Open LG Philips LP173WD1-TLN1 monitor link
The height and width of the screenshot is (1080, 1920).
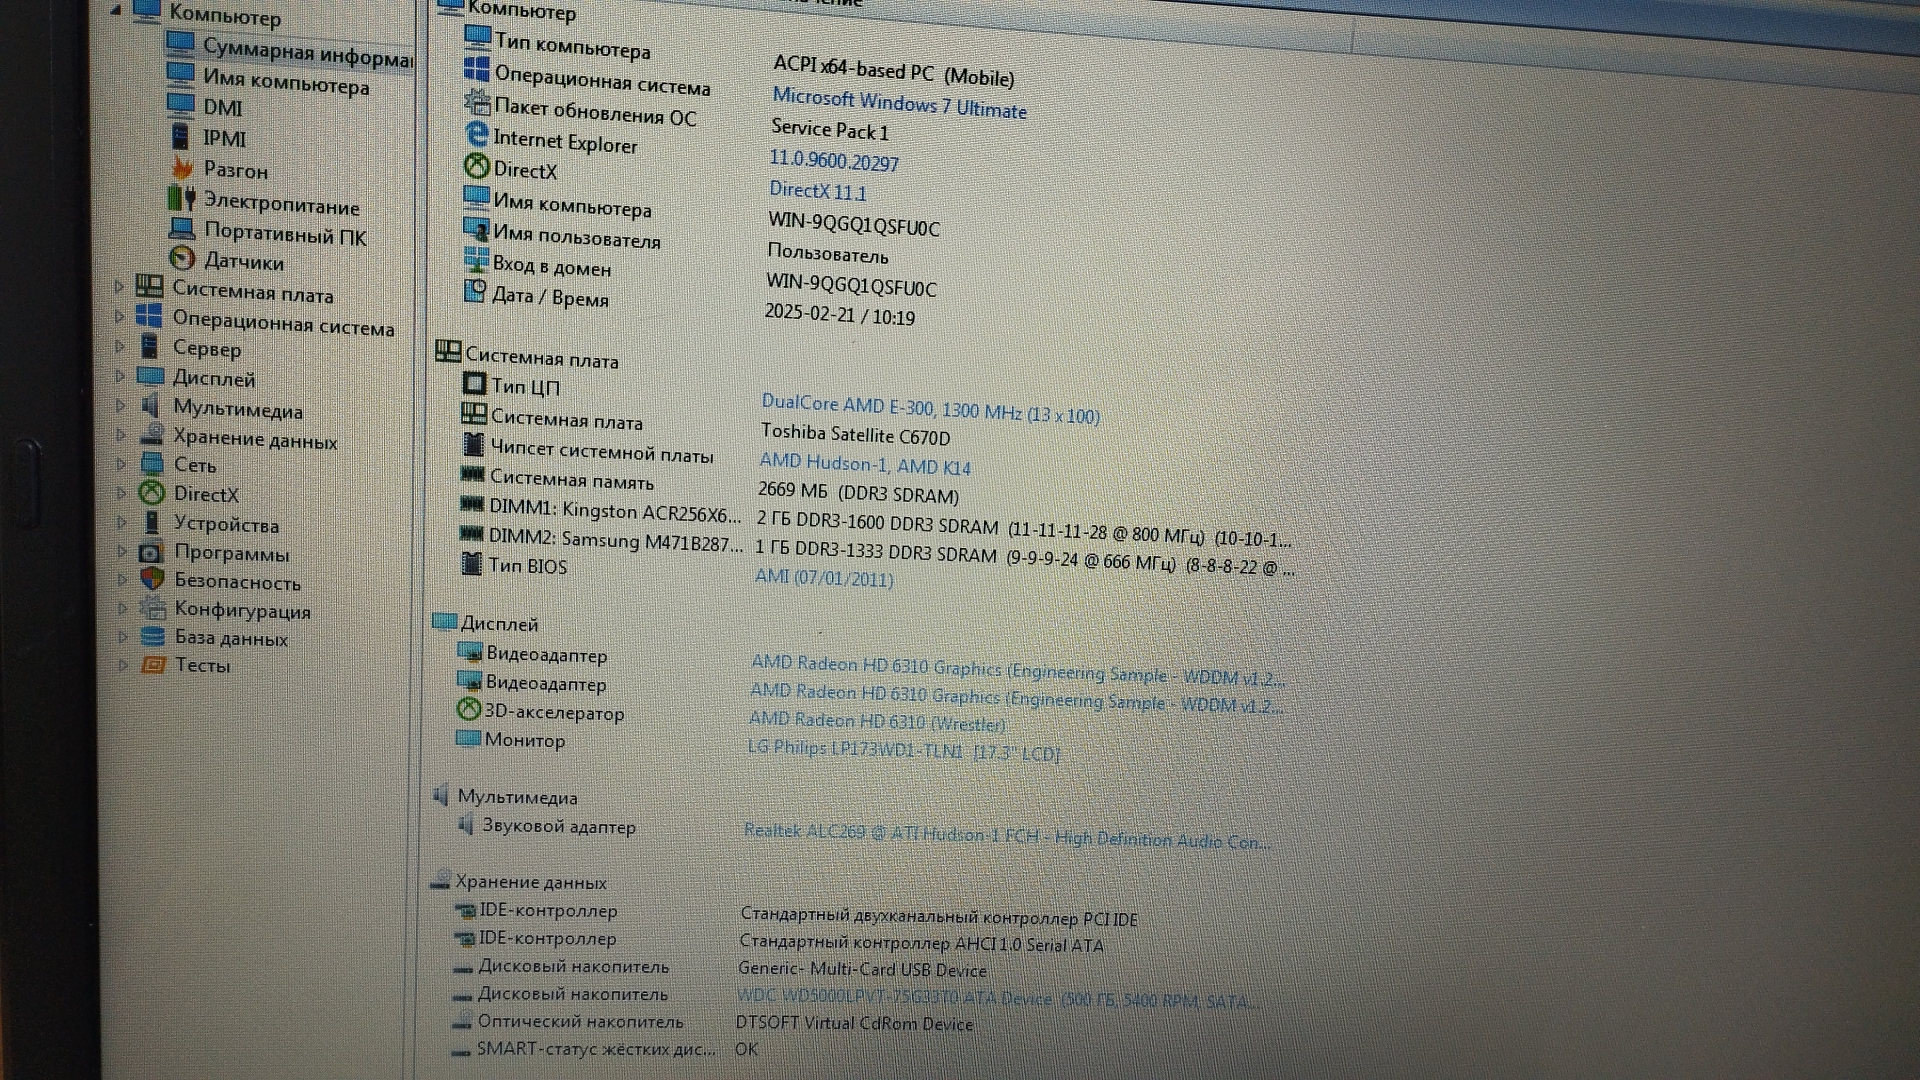click(903, 750)
